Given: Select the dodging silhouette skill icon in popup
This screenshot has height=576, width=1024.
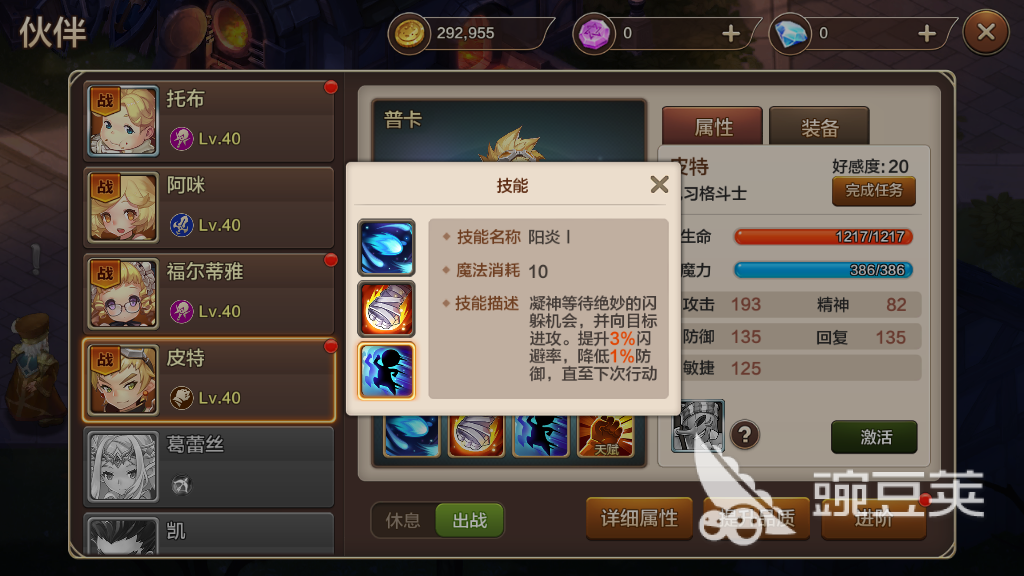Looking at the screenshot, I should (x=386, y=370).
